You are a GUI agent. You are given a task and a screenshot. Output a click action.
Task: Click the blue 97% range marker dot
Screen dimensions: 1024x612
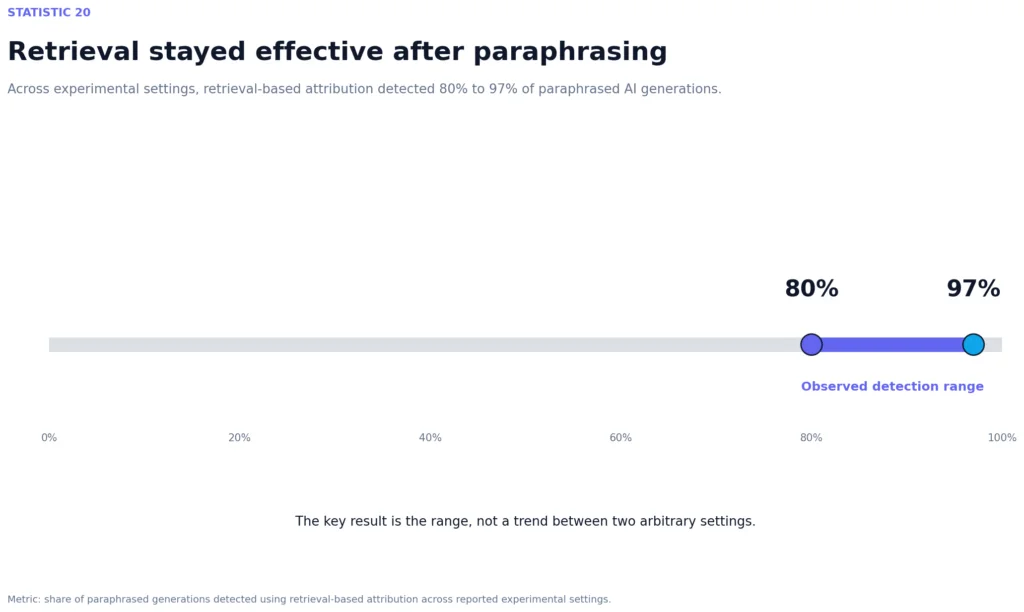(973, 344)
